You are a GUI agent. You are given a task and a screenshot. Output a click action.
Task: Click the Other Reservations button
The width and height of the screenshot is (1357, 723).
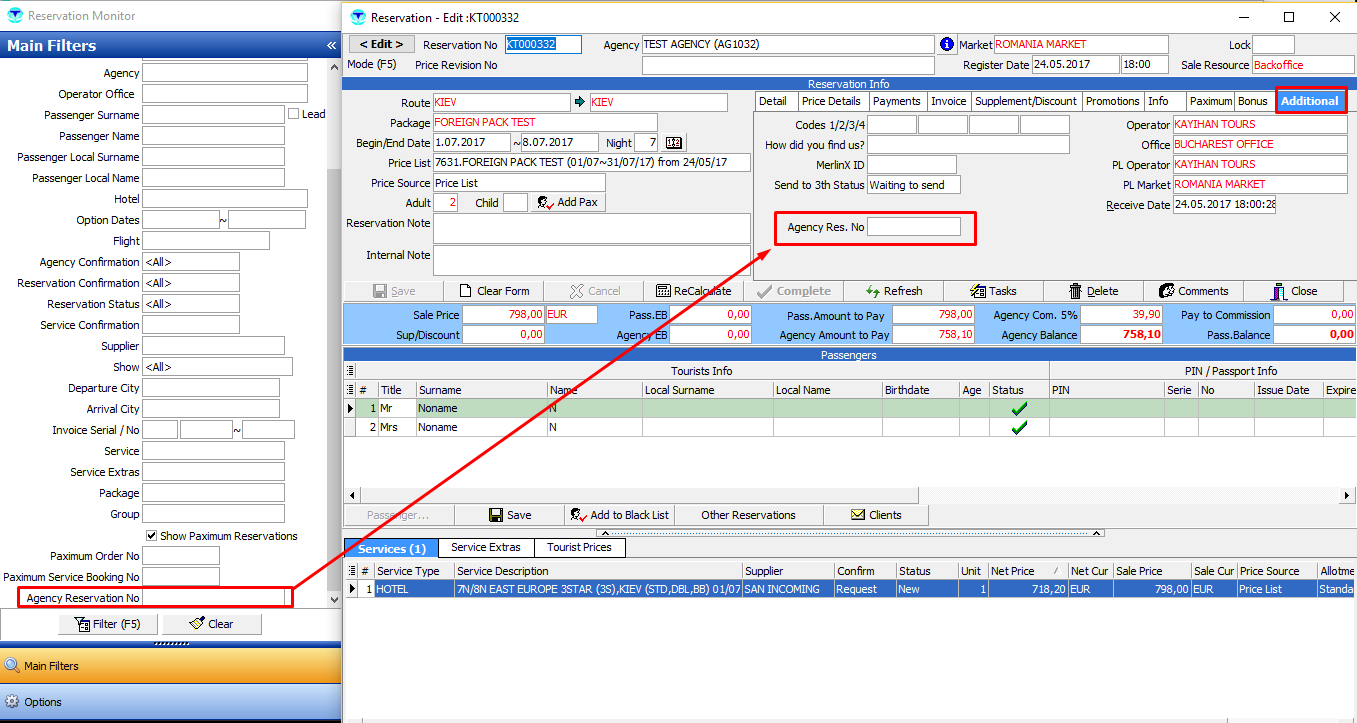[748, 515]
